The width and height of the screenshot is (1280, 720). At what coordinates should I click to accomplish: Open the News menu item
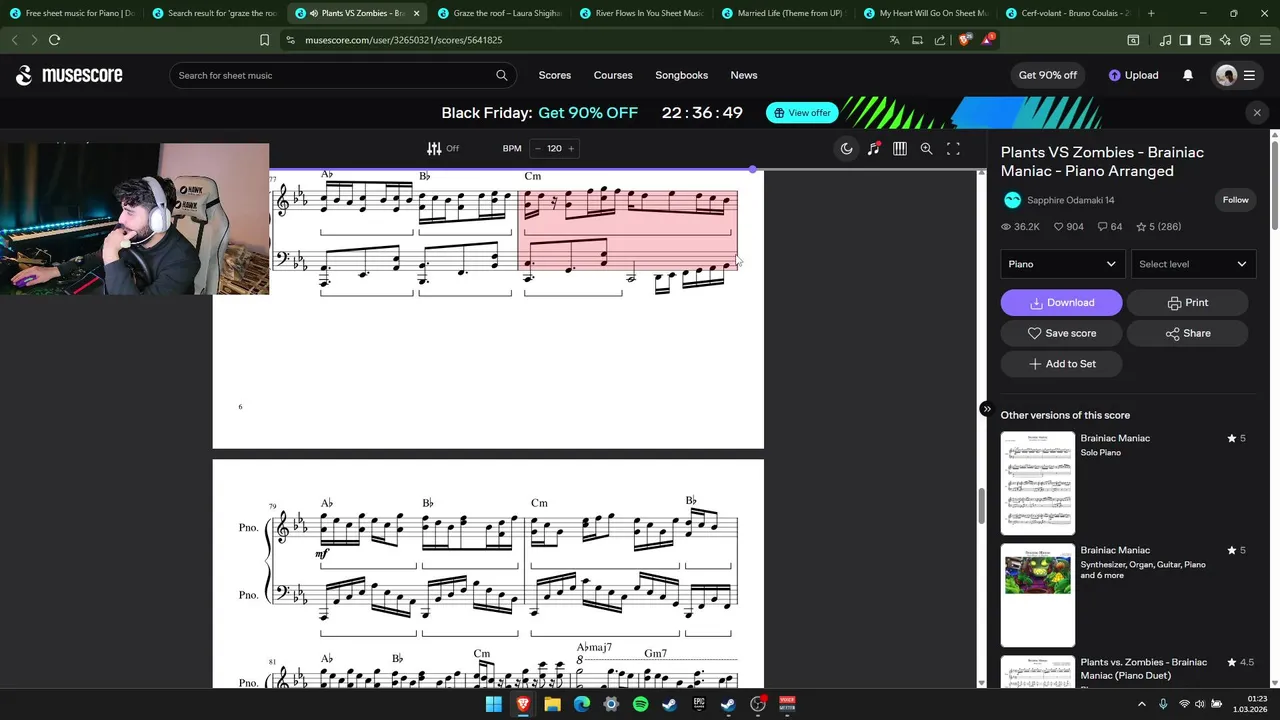744,75
